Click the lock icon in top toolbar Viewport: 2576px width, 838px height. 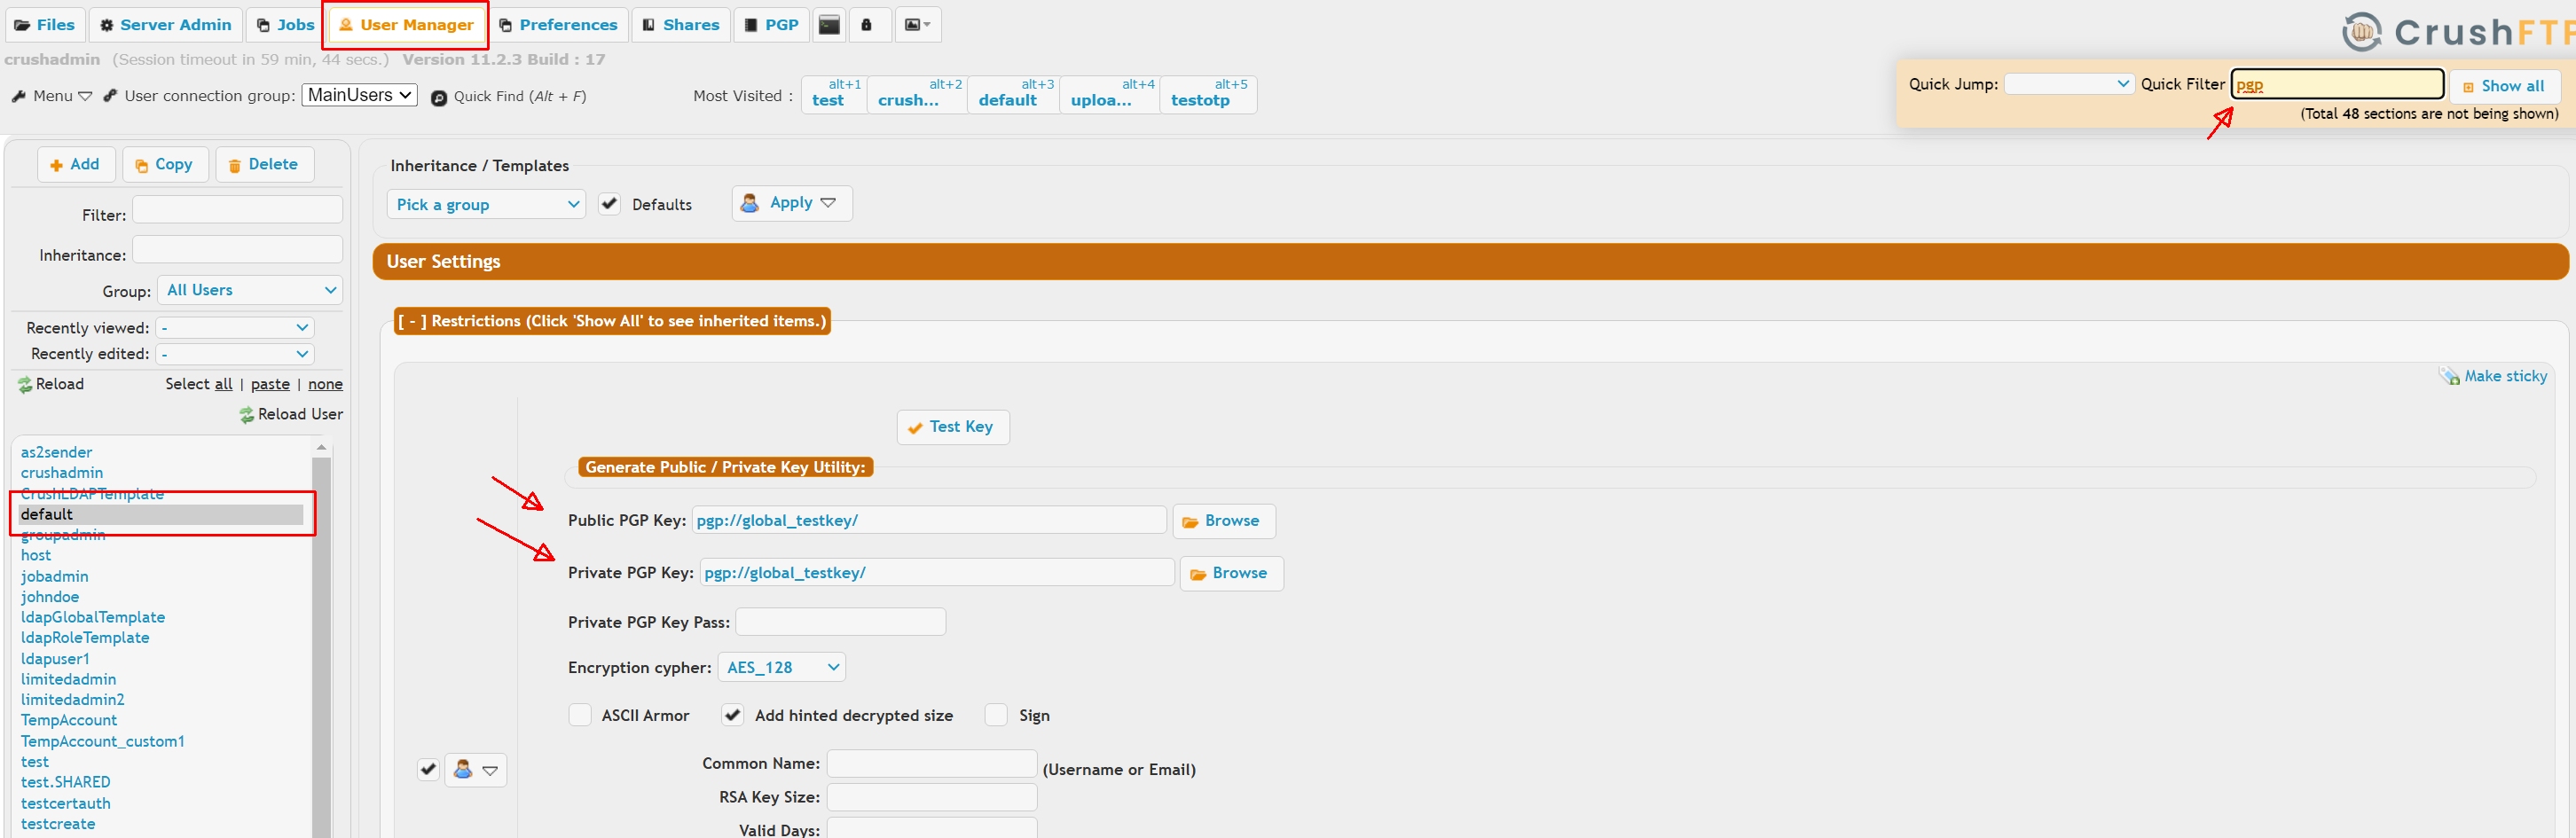point(867,25)
